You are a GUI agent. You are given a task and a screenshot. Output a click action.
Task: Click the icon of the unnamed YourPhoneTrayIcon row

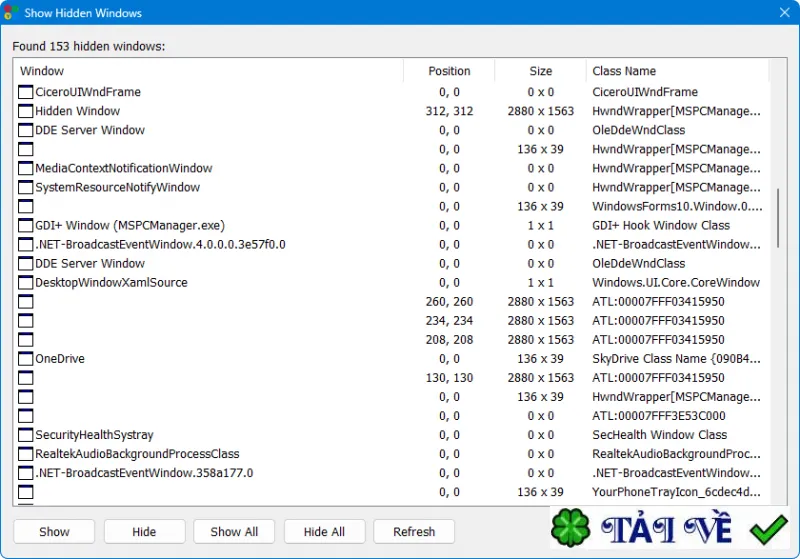tap(26, 492)
